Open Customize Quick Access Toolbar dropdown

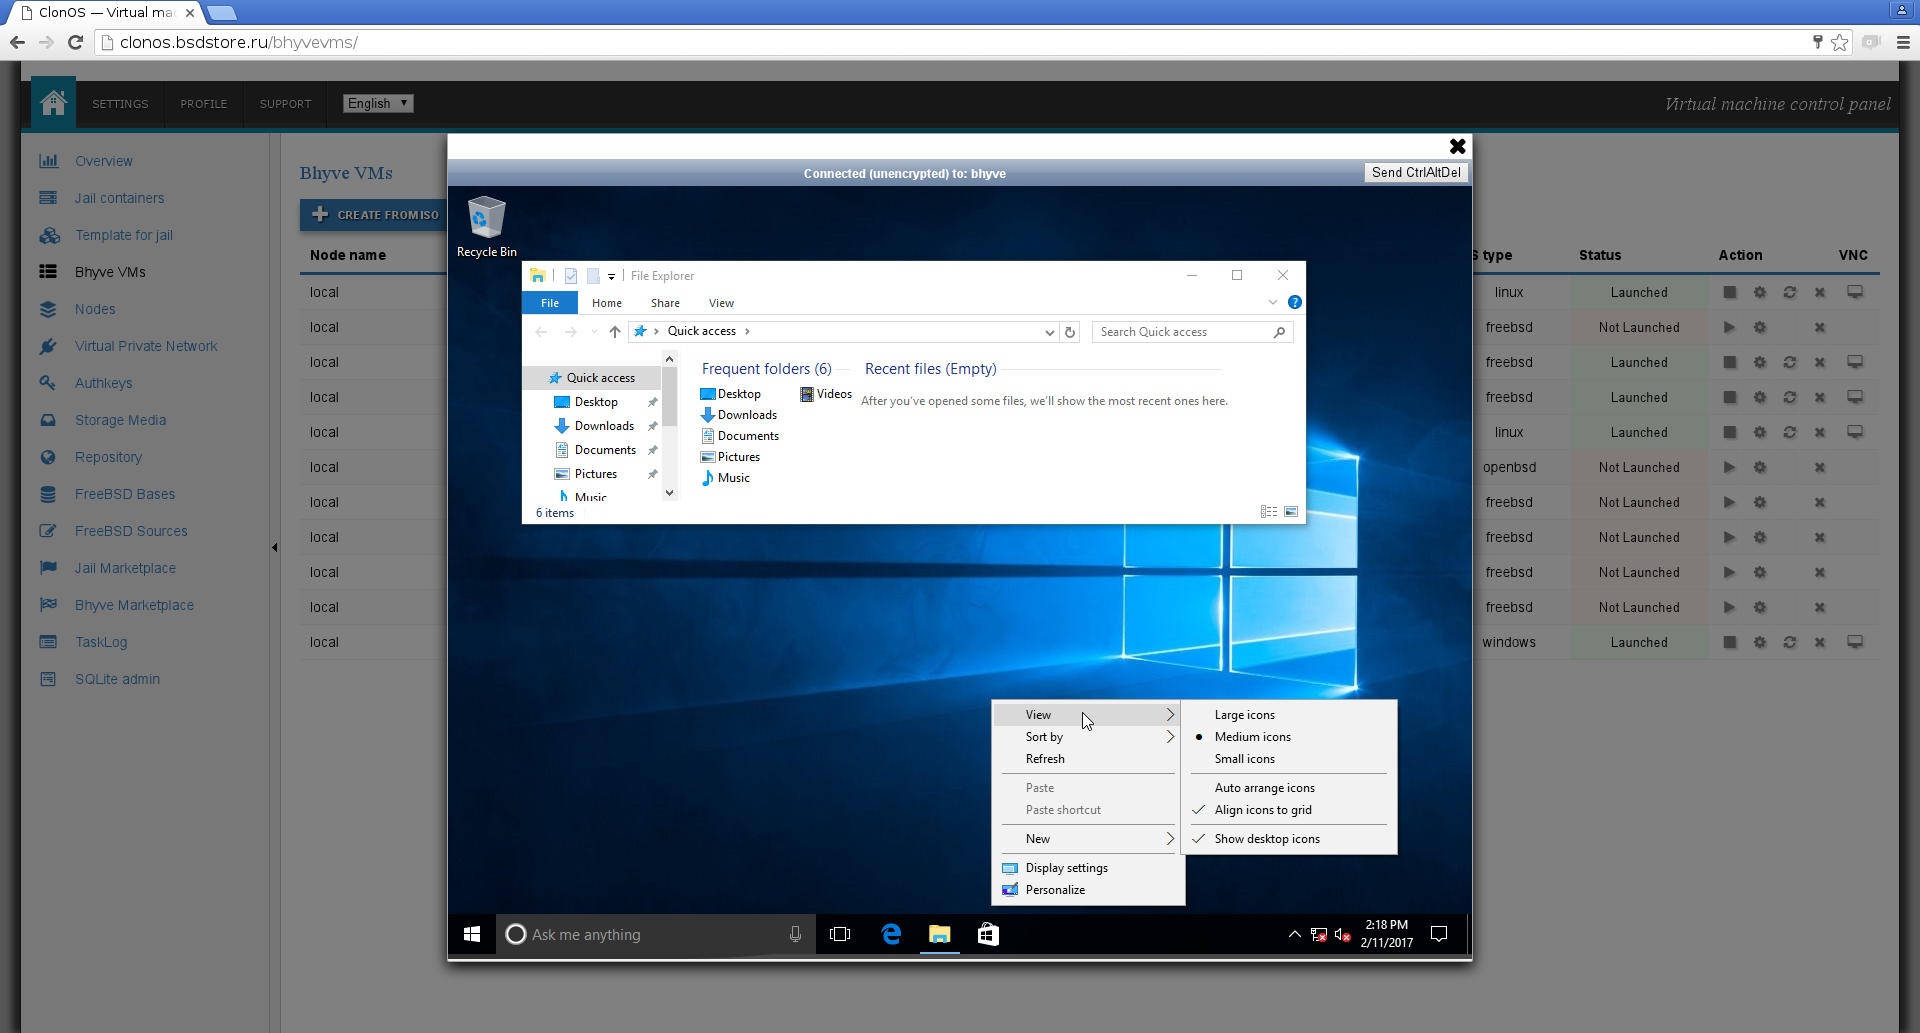click(x=611, y=276)
